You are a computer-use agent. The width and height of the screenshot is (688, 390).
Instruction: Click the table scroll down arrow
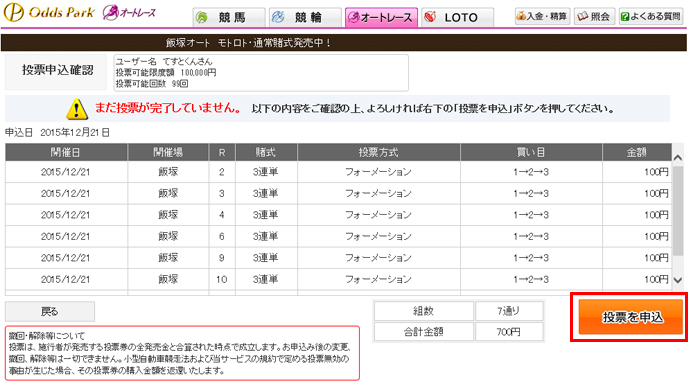(677, 280)
